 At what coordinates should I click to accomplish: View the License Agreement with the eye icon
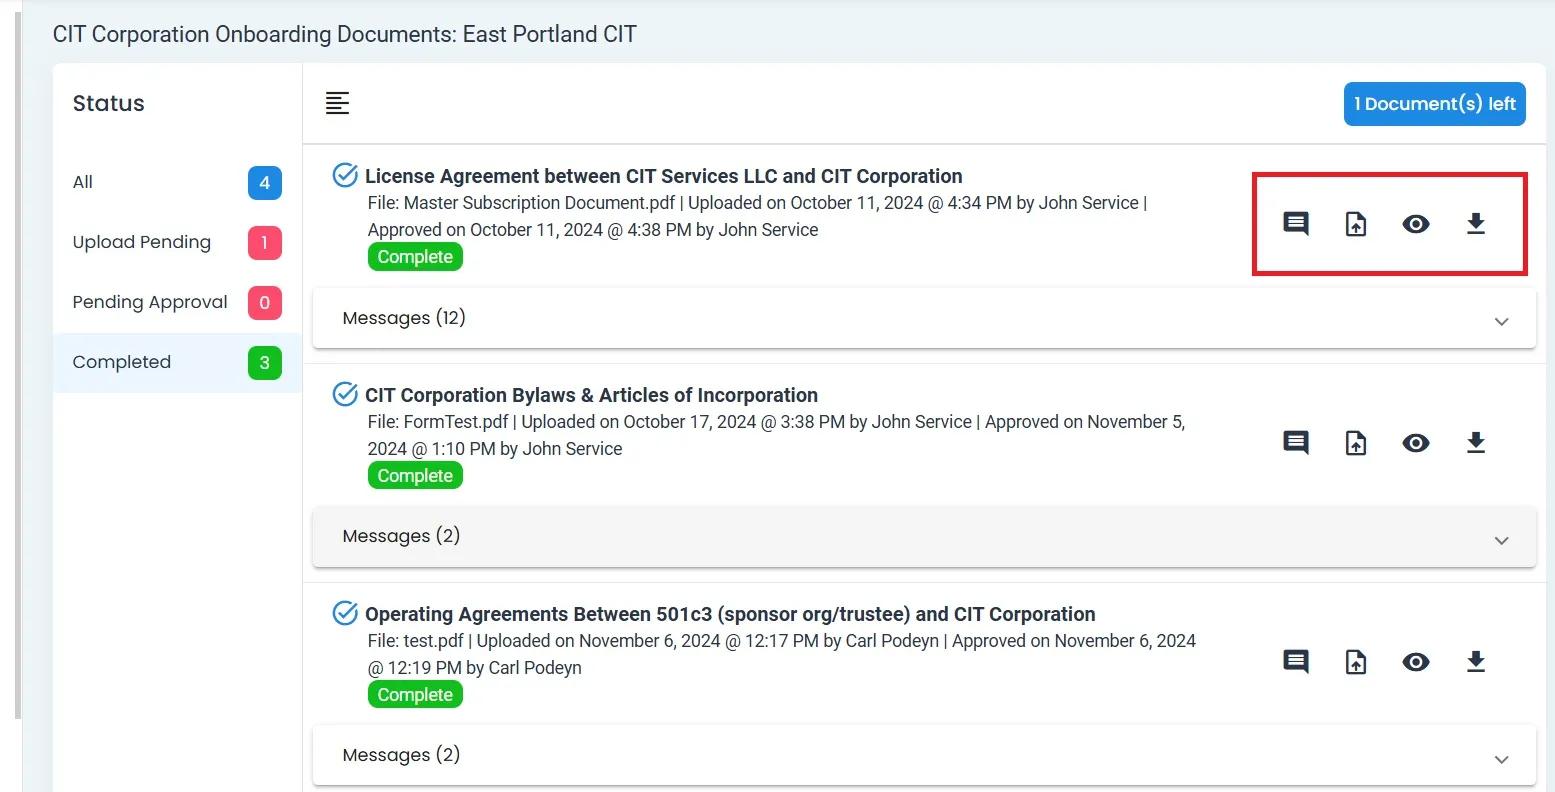click(x=1416, y=224)
